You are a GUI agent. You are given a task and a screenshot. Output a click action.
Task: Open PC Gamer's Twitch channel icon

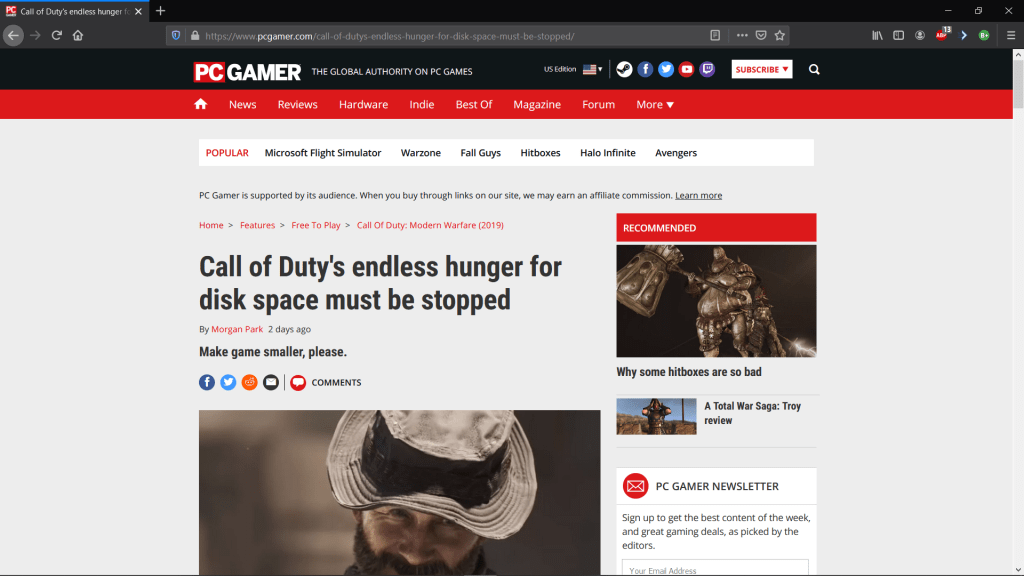707,69
